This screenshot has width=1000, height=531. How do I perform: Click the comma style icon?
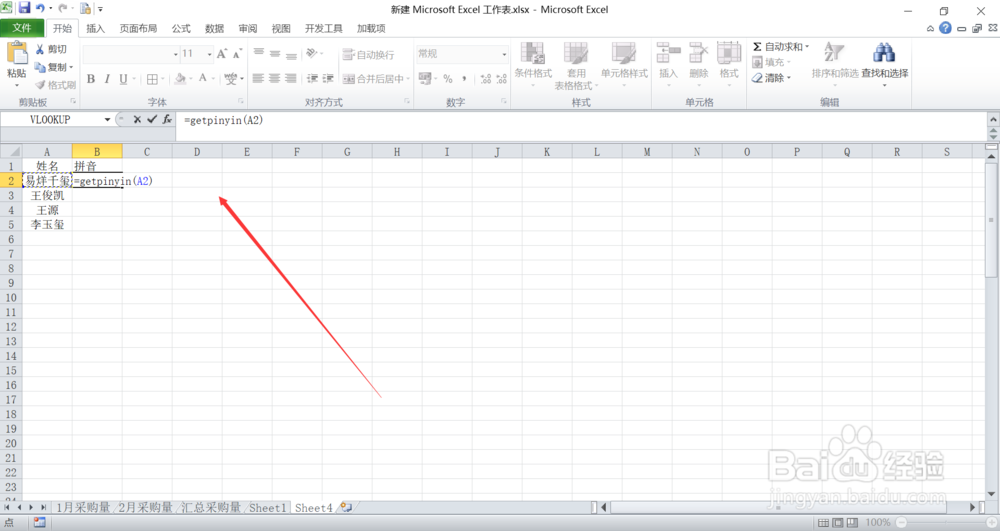[x=464, y=78]
